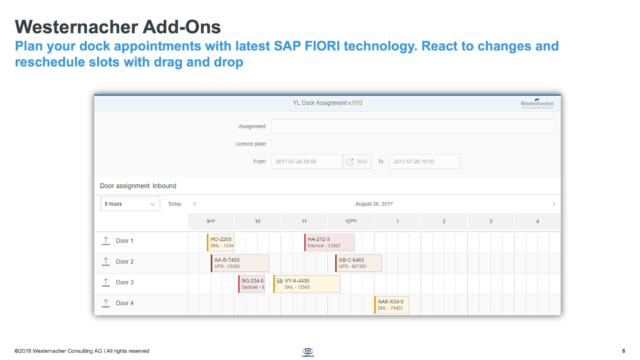Click the Licence plate label
This screenshot has height=360, width=640.
click(251, 144)
